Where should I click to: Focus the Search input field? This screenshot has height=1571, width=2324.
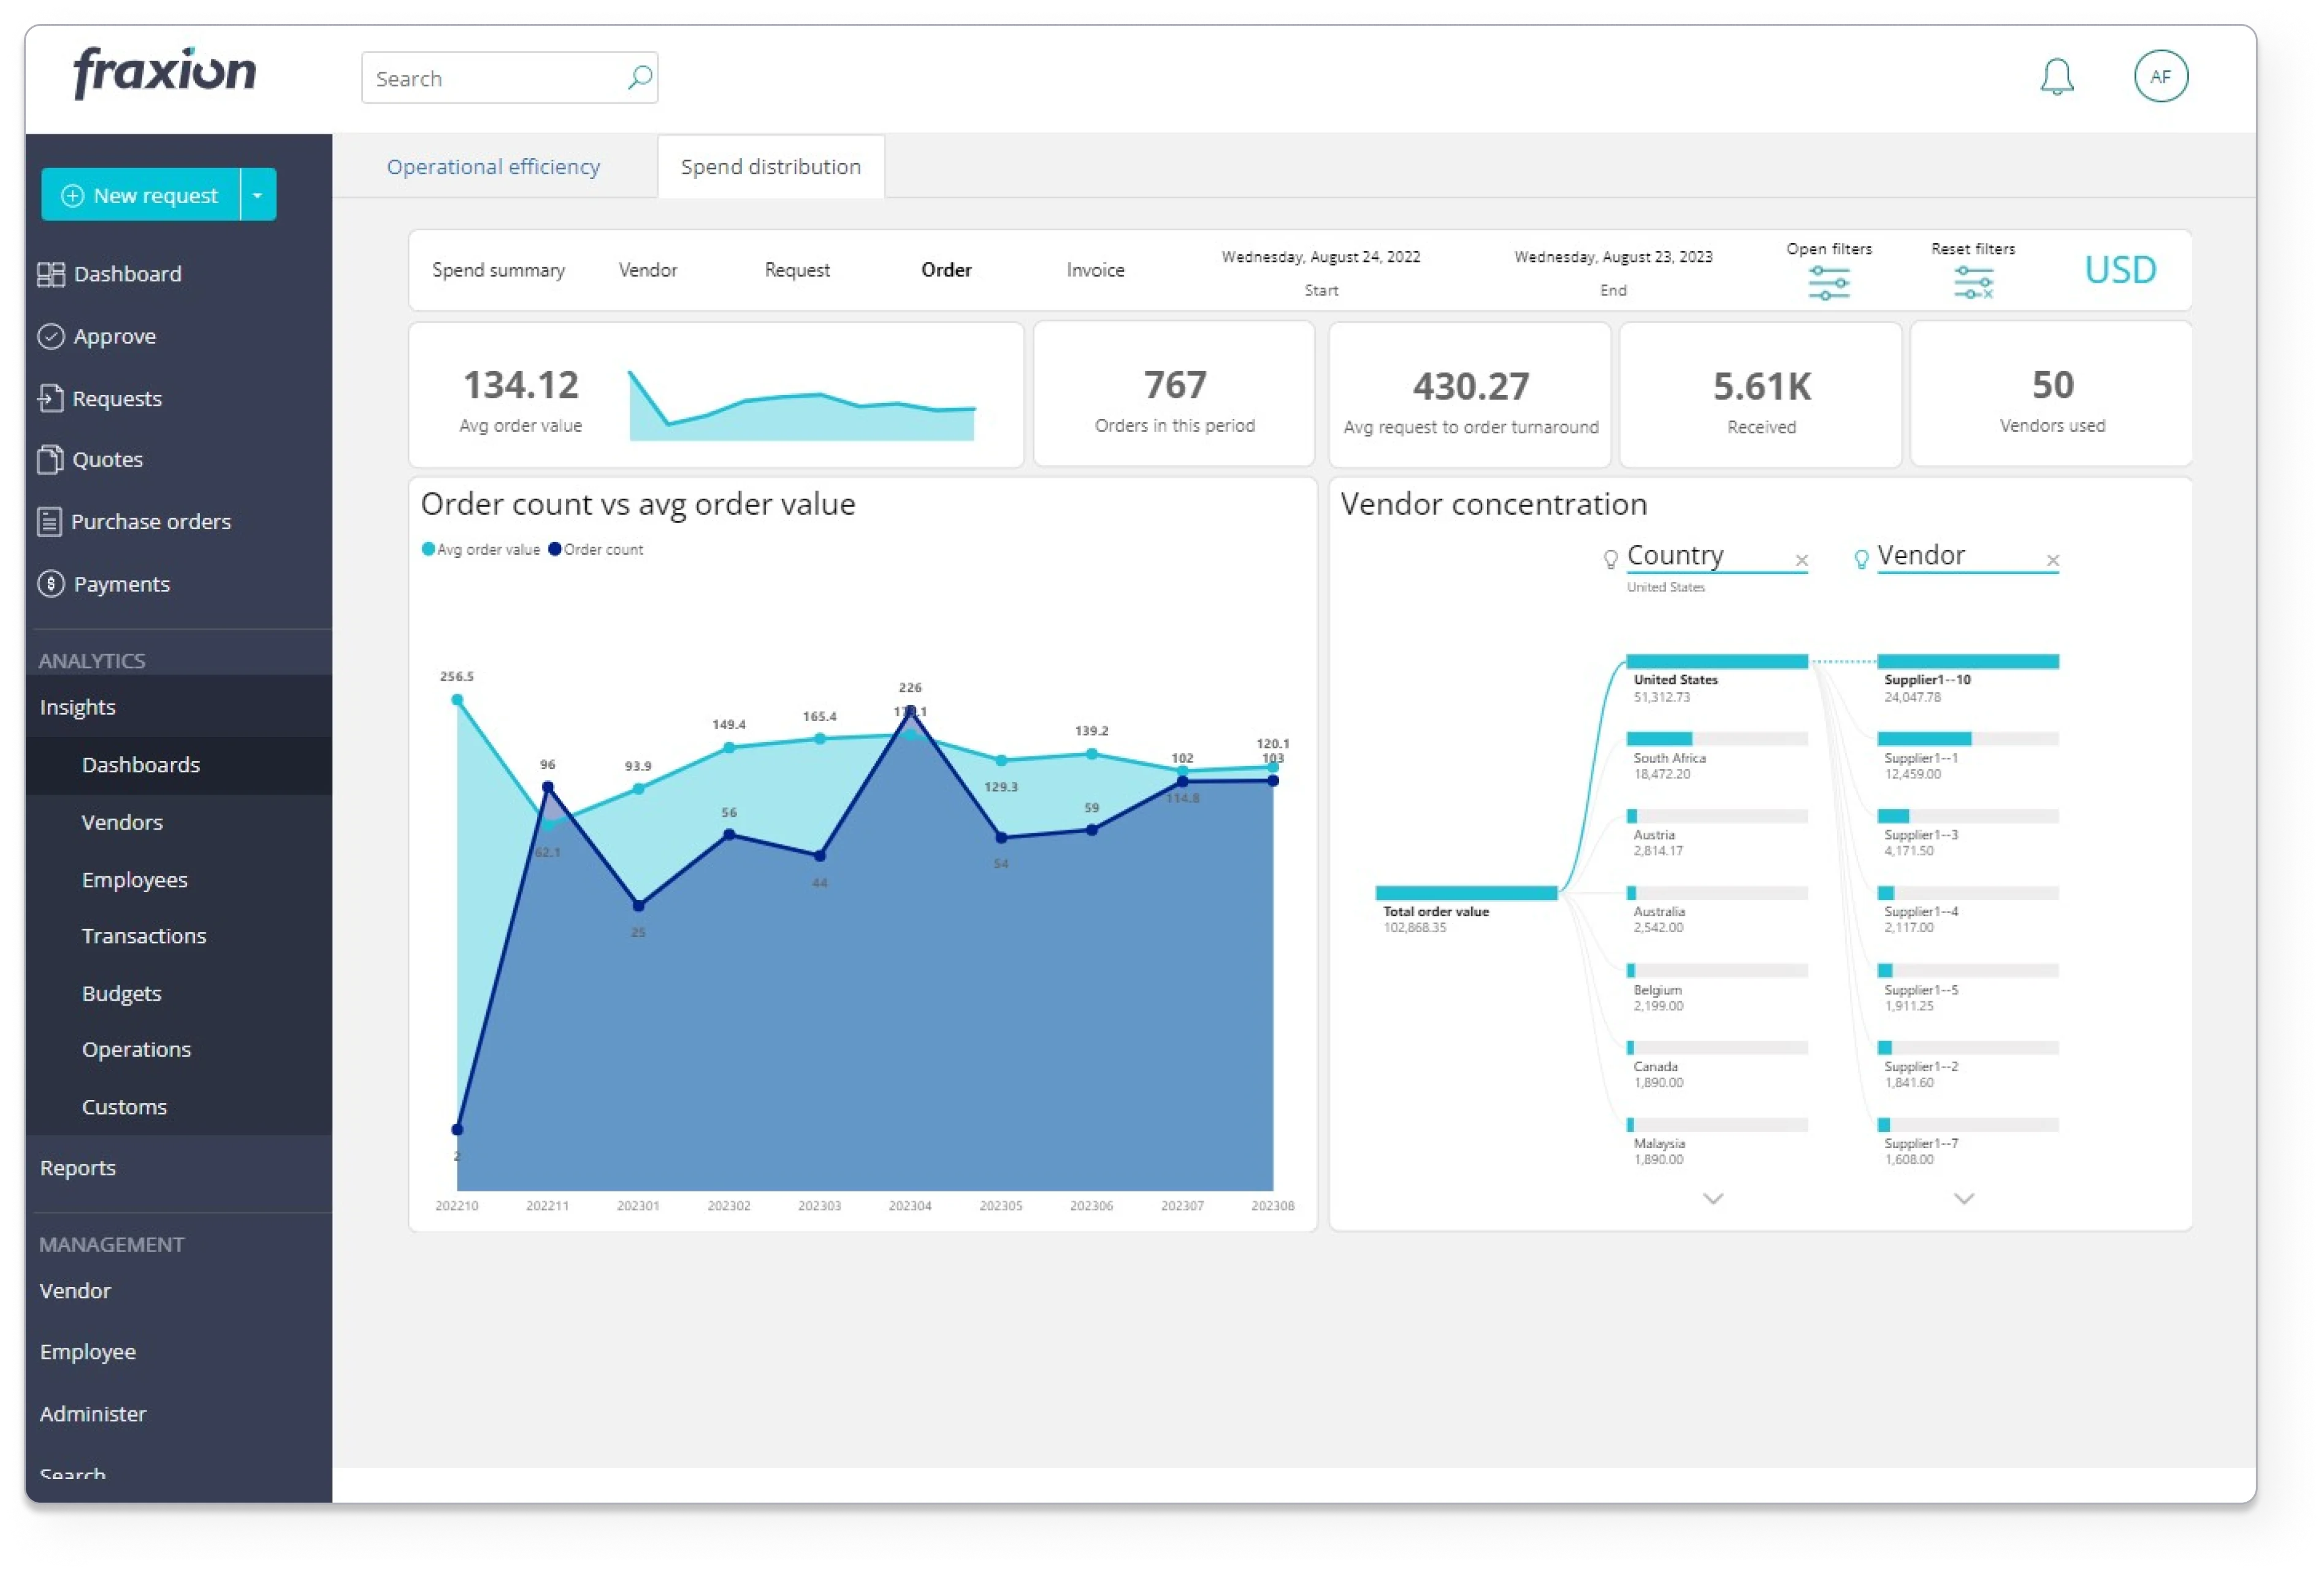point(509,77)
